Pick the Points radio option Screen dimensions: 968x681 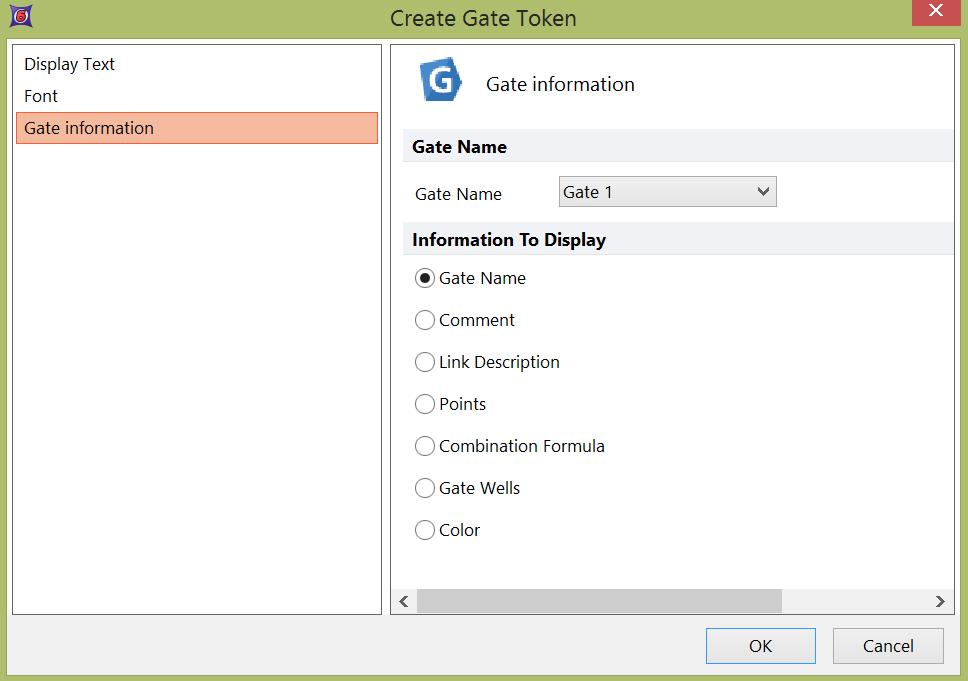425,405
